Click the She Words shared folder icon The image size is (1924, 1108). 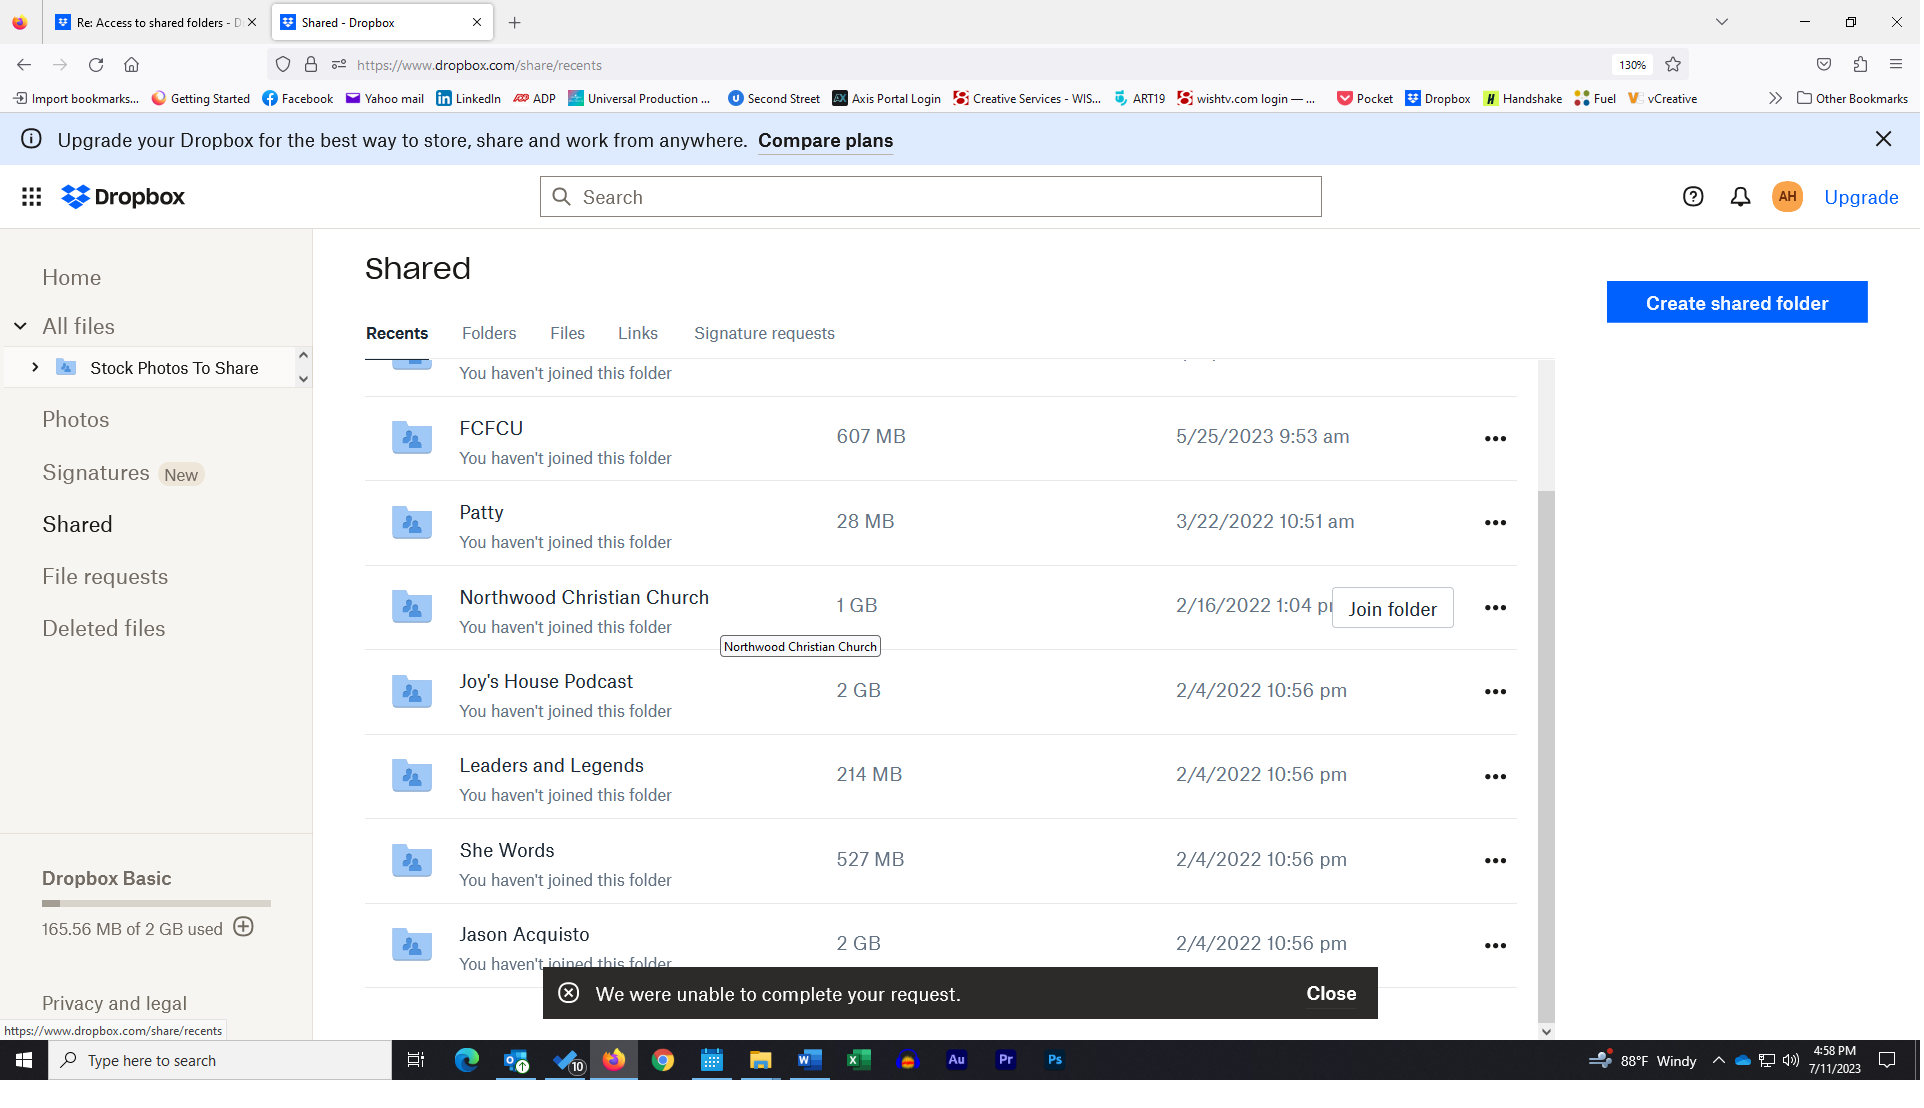(412, 861)
